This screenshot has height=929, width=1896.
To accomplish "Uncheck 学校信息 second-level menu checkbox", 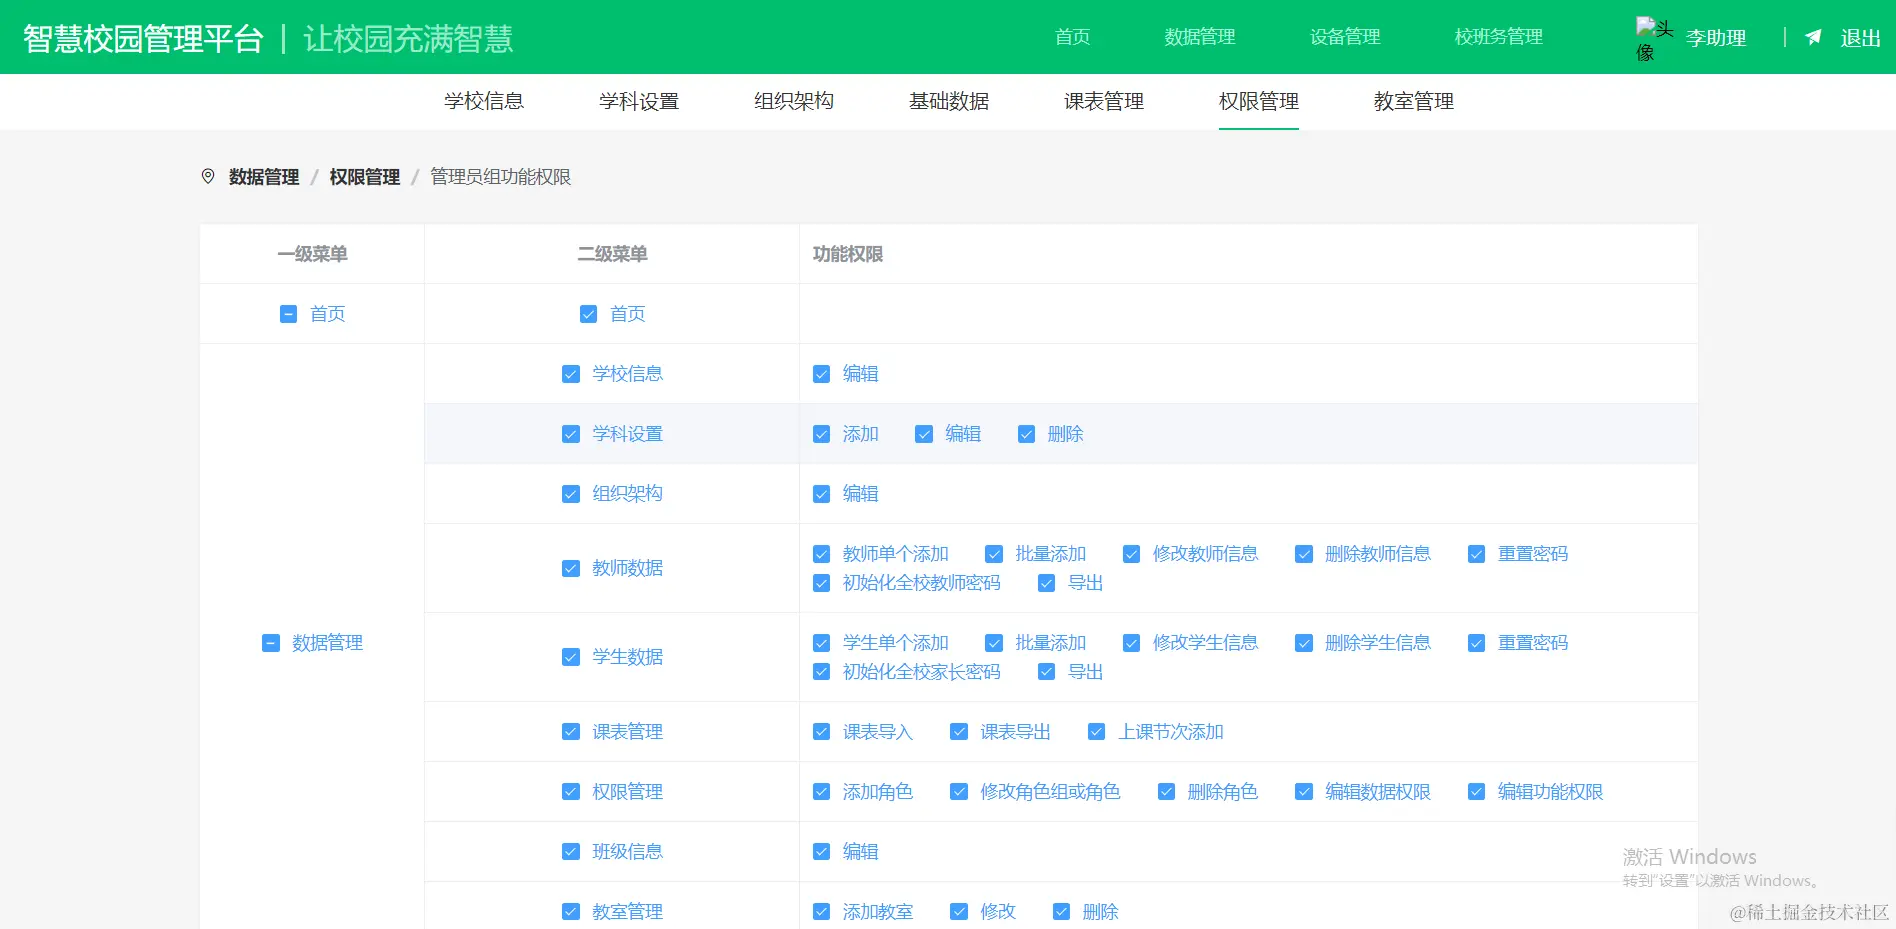I will tap(570, 374).
